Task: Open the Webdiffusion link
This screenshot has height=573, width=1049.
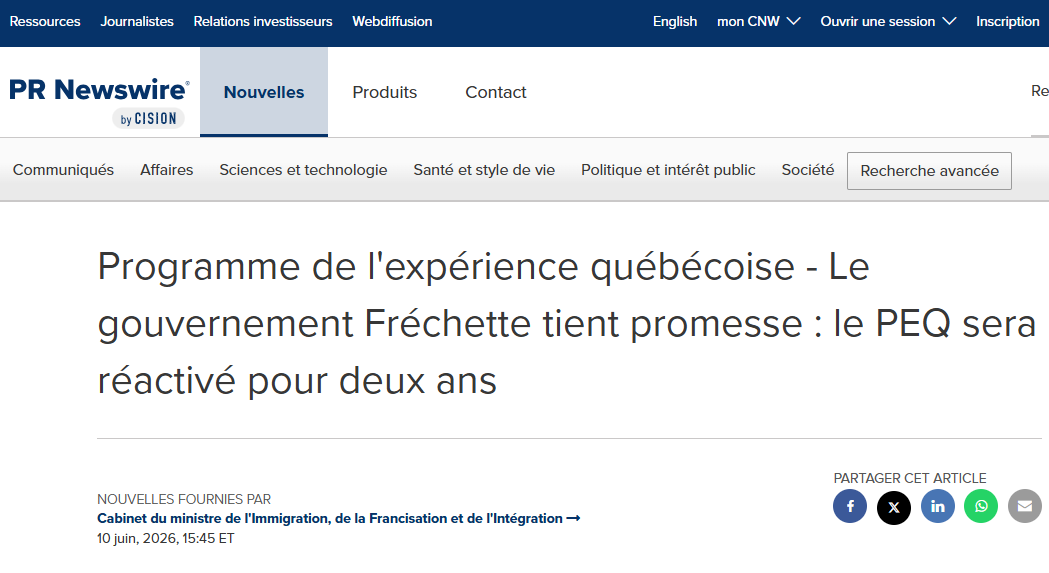Action: [x=392, y=21]
